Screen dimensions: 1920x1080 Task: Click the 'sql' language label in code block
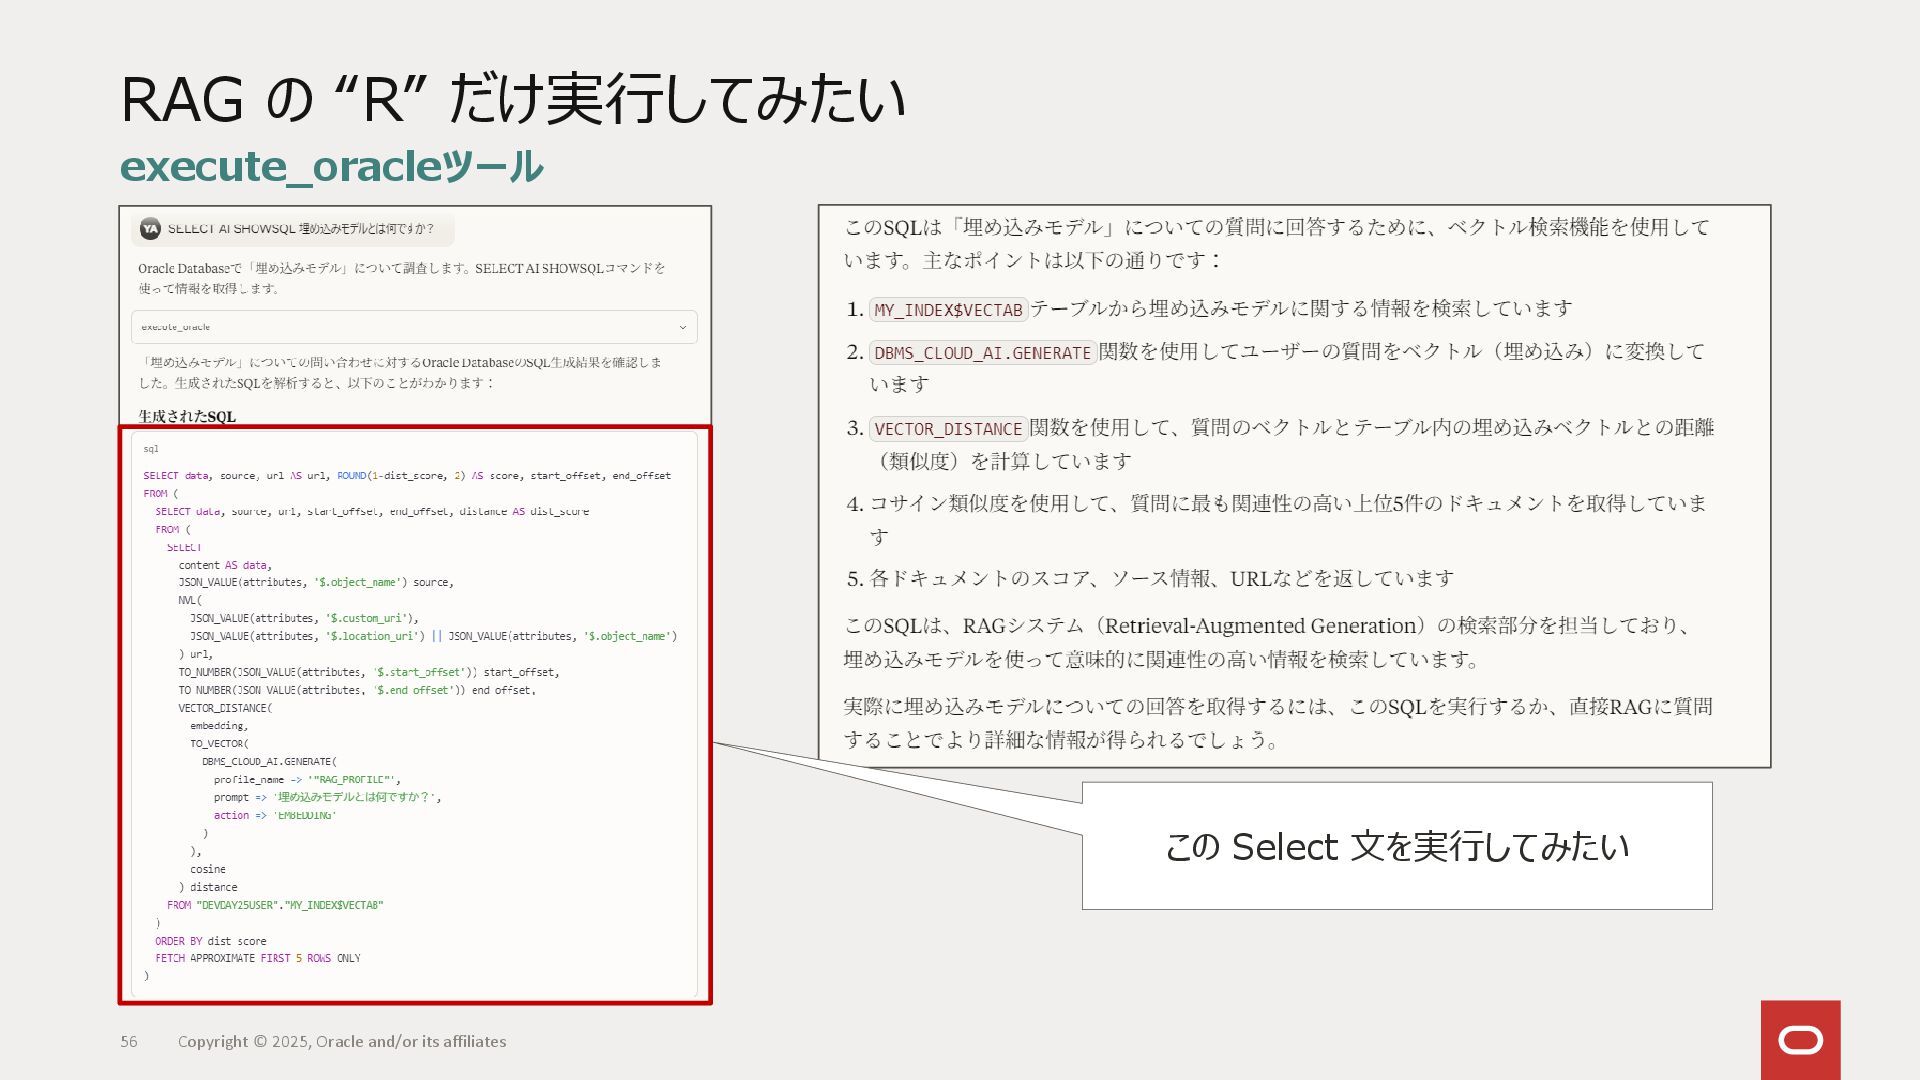151,449
